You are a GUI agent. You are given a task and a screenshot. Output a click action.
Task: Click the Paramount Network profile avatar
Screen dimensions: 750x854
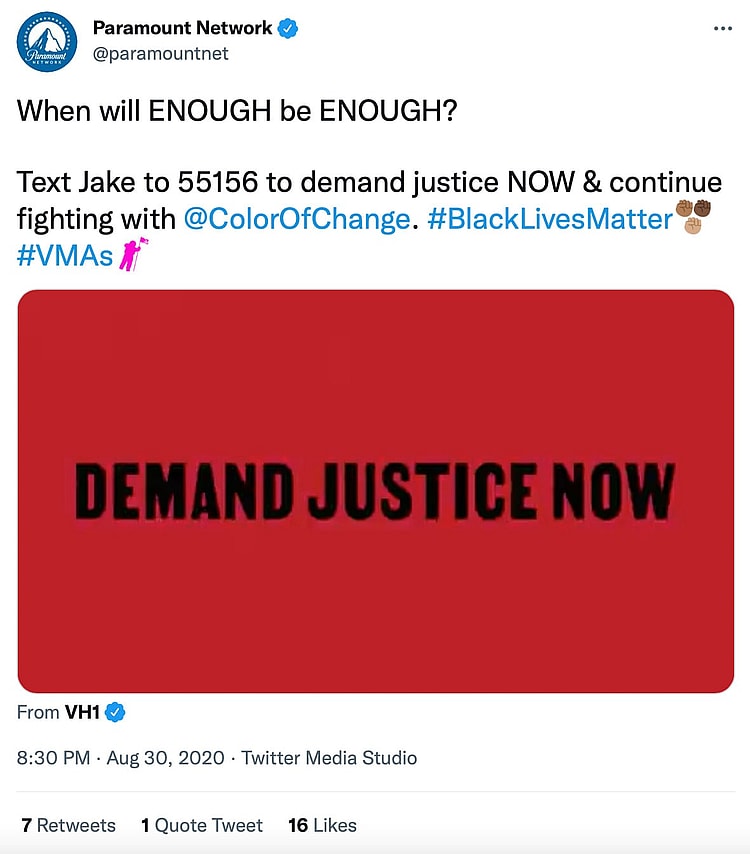pyautogui.click(x=47, y=42)
